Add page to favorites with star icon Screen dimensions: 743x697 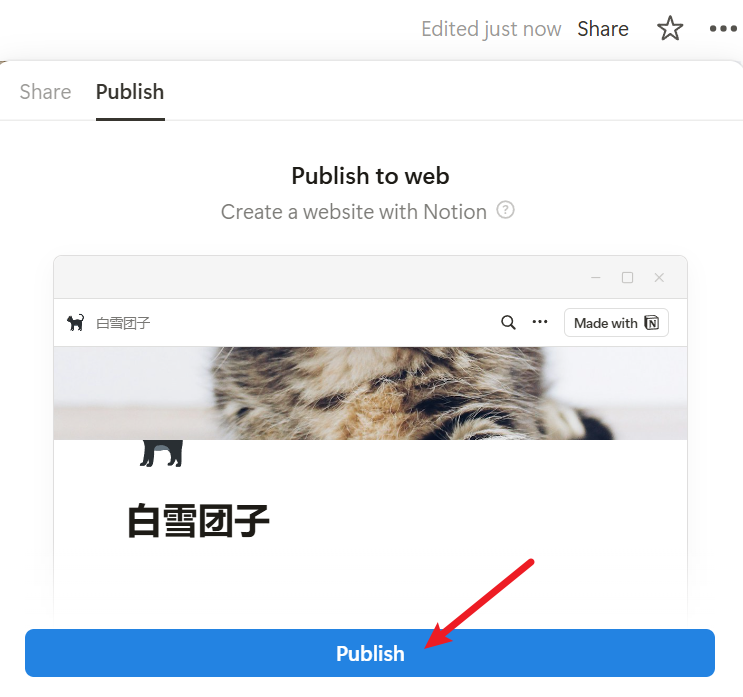[x=670, y=28]
